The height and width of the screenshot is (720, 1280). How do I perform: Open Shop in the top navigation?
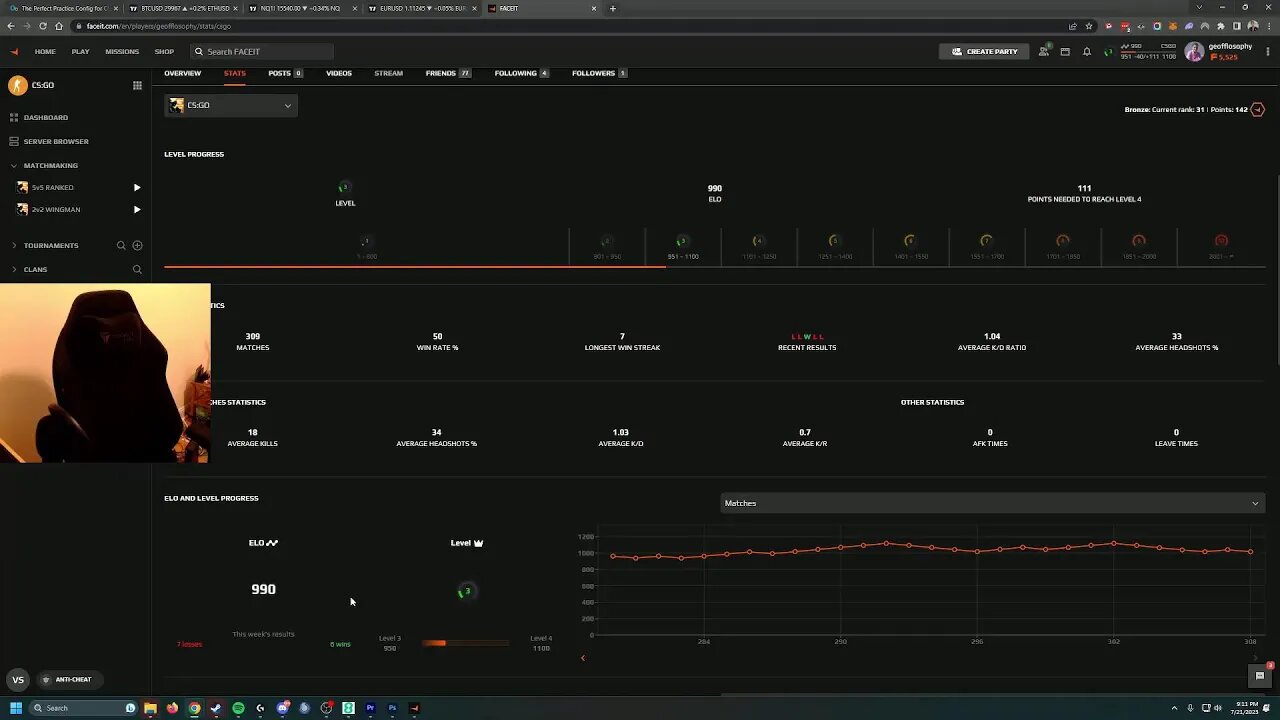[164, 51]
